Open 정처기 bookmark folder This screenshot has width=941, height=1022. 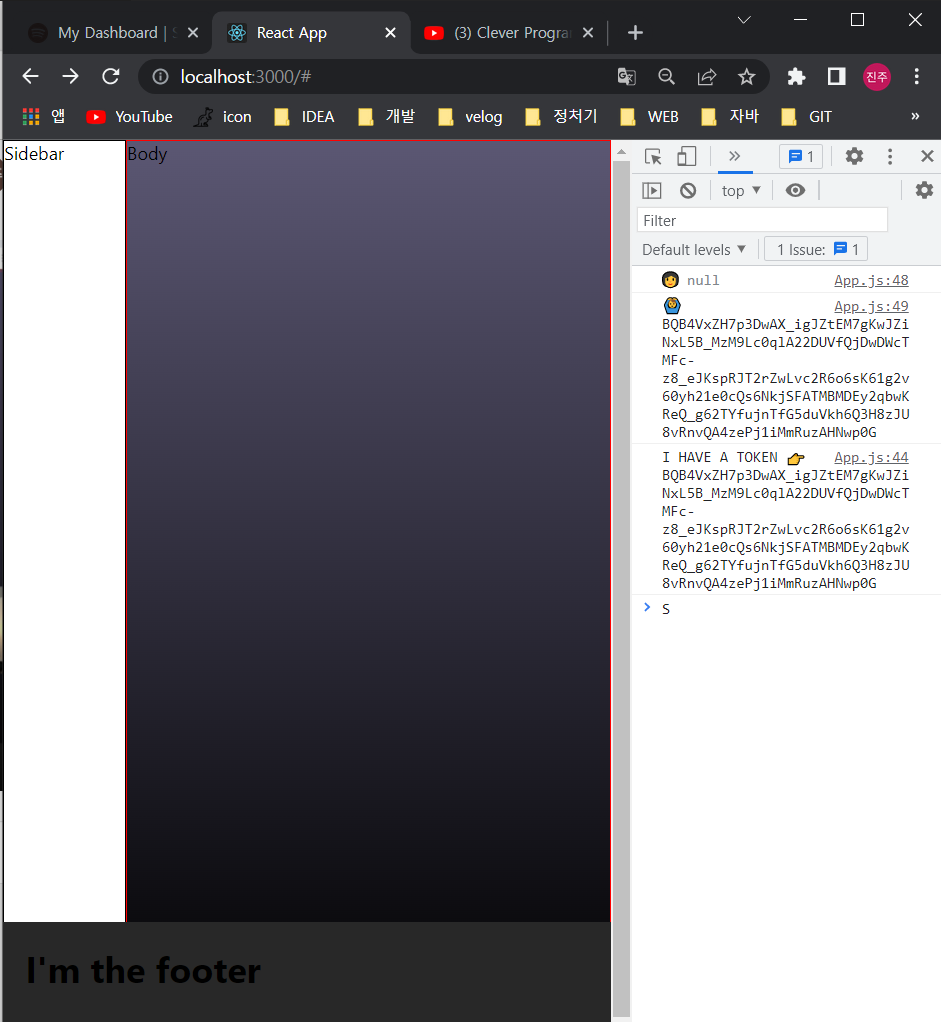coord(561,117)
